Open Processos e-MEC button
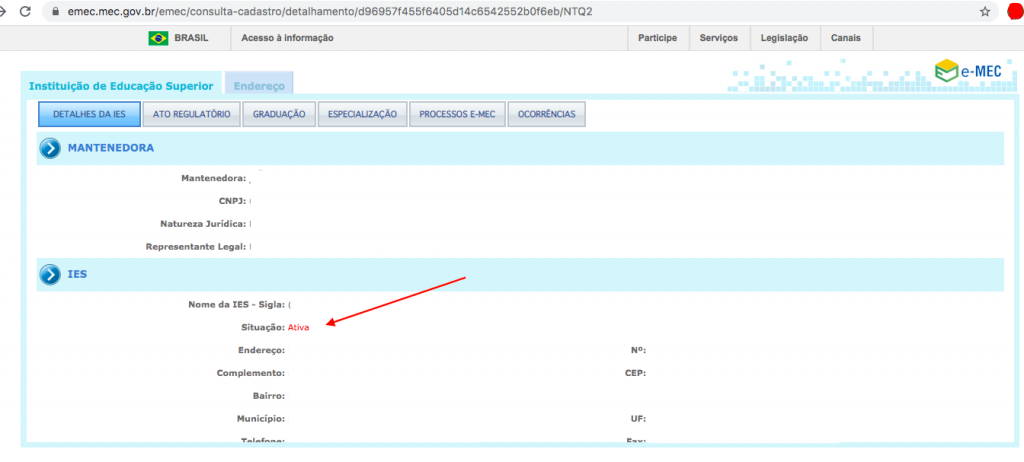Viewport: 1024px width, 462px height. 457,115
